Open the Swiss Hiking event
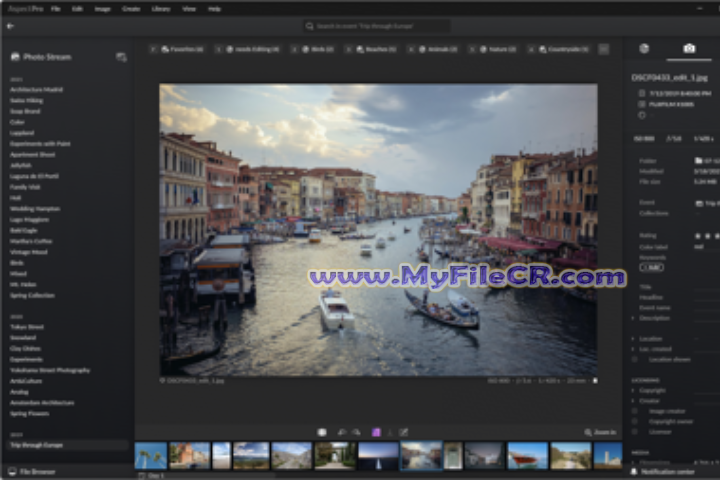 pos(26,100)
